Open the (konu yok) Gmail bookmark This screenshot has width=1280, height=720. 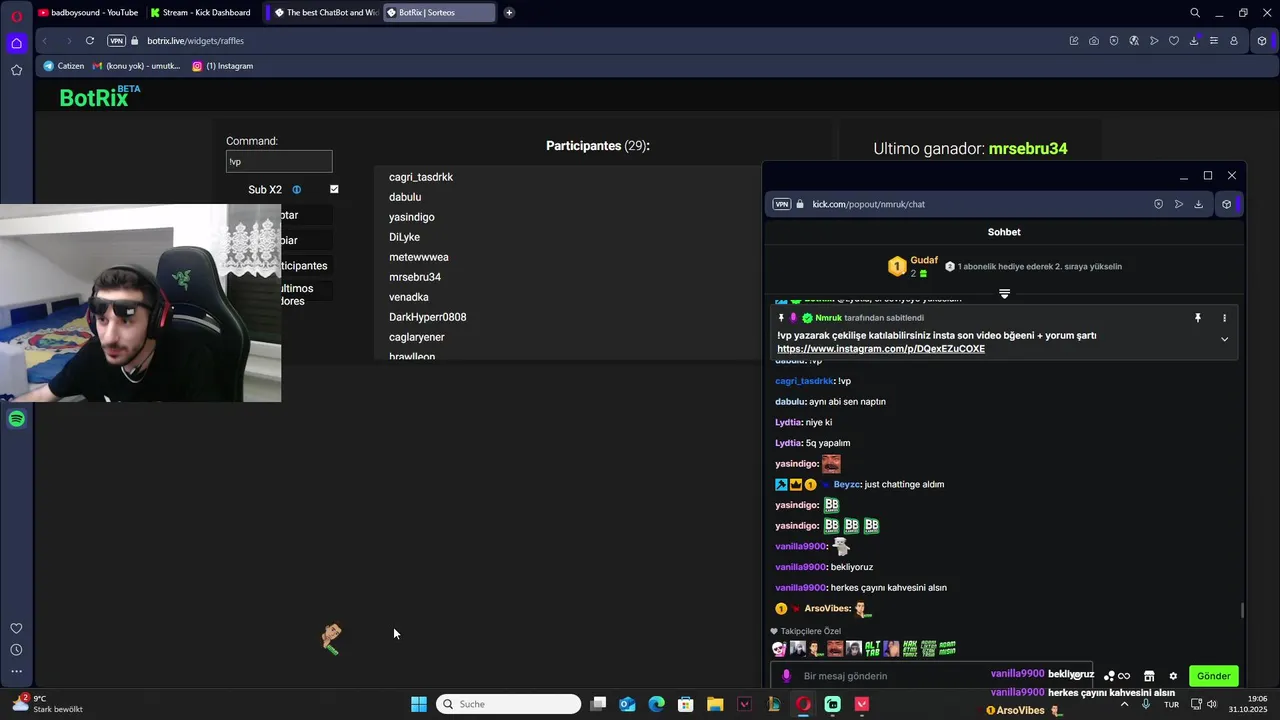click(137, 66)
